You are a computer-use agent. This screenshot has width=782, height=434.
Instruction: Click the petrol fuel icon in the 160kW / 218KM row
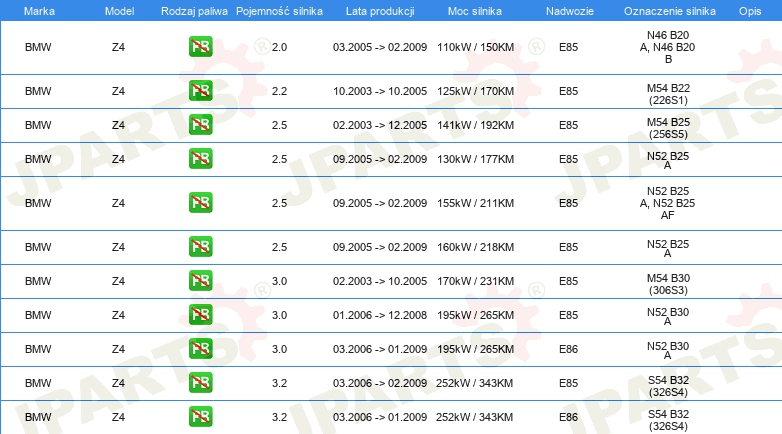tap(201, 246)
